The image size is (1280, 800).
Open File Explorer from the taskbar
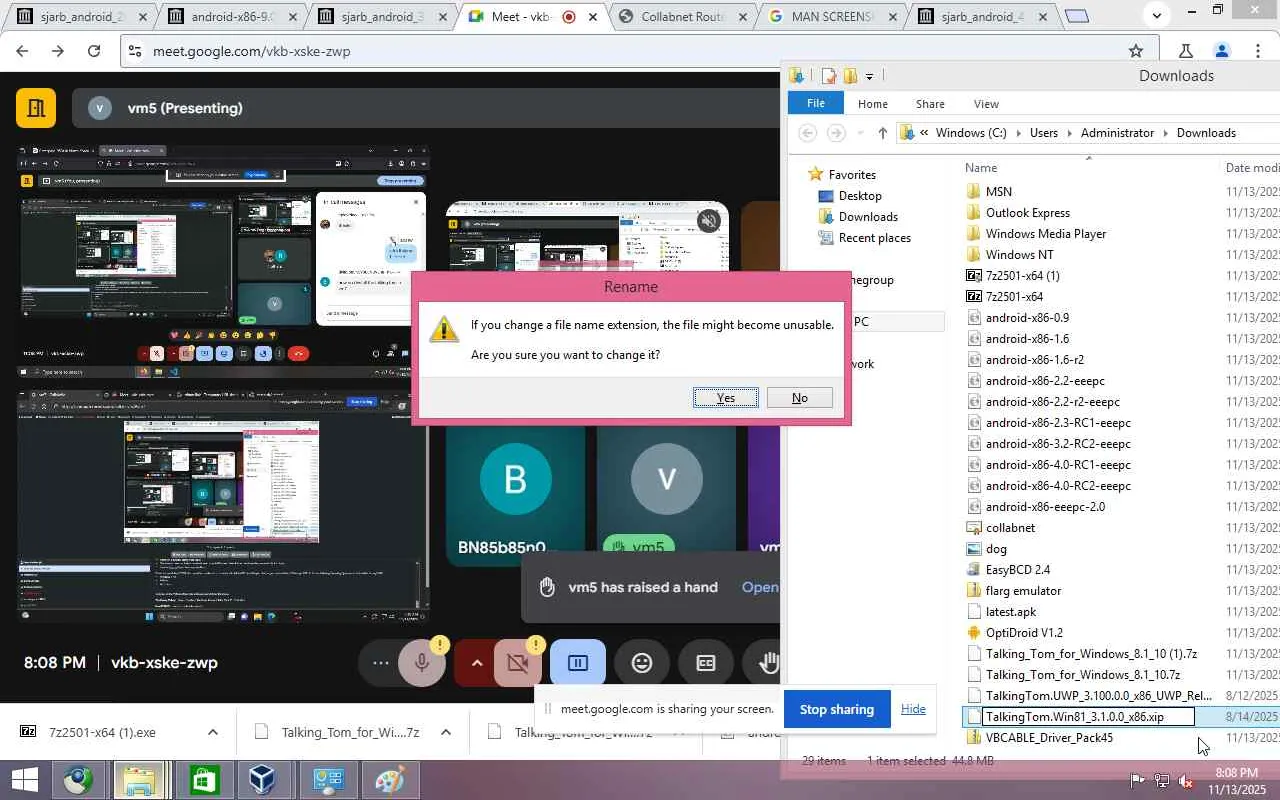tap(138, 779)
